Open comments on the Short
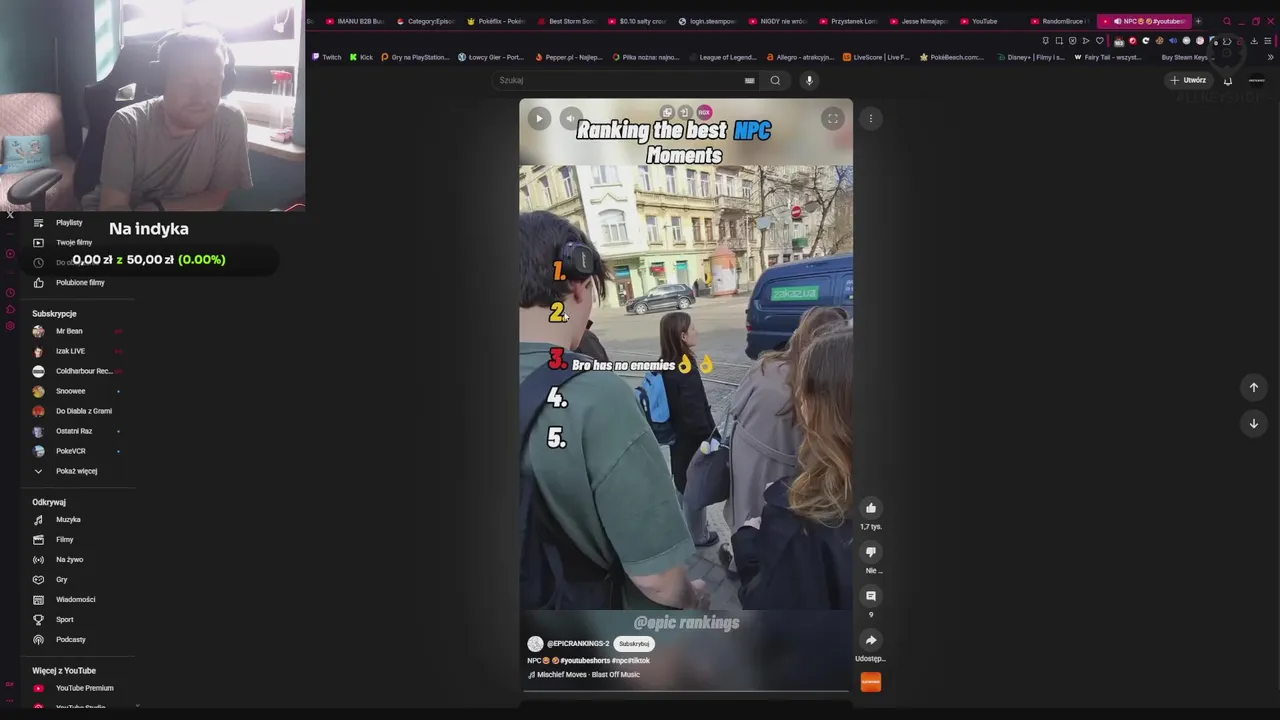Screen dimensions: 1280x720 pos(871,596)
